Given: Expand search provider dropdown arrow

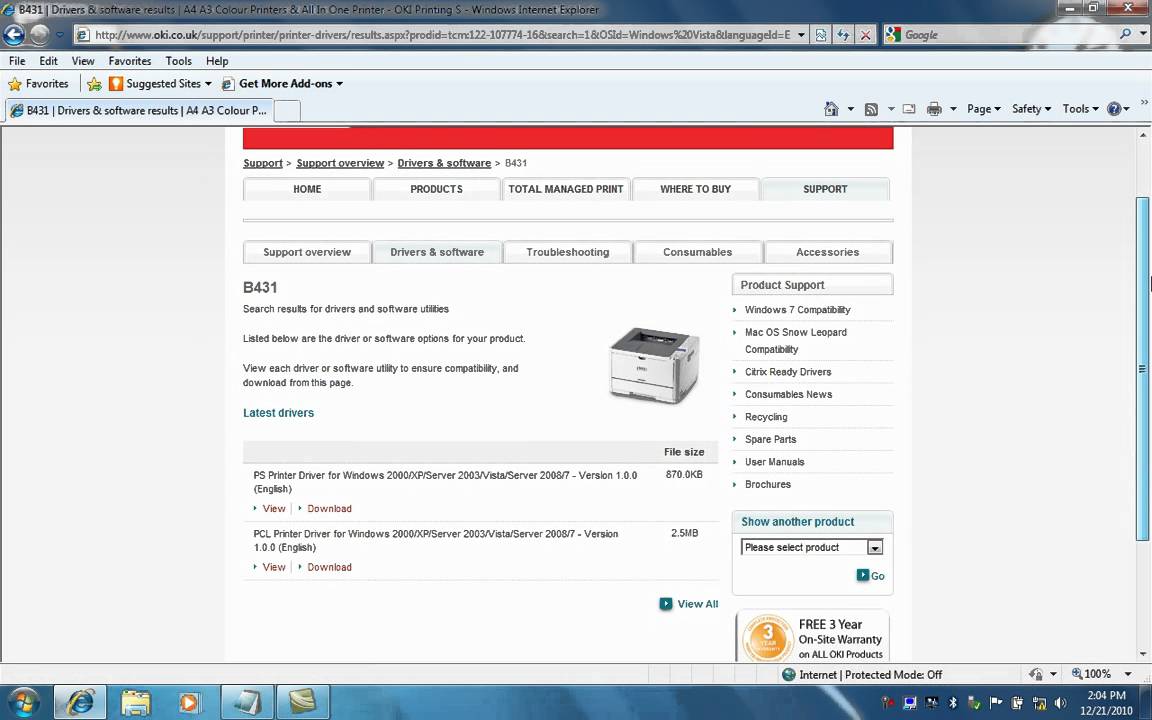Looking at the screenshot, I should click(1143, 35).
